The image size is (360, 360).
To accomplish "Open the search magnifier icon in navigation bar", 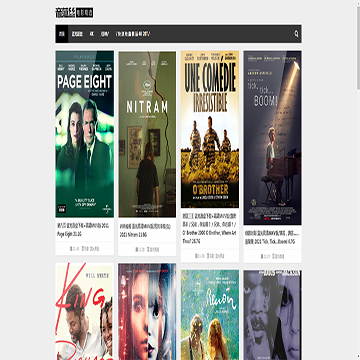I will pos(296,34).
